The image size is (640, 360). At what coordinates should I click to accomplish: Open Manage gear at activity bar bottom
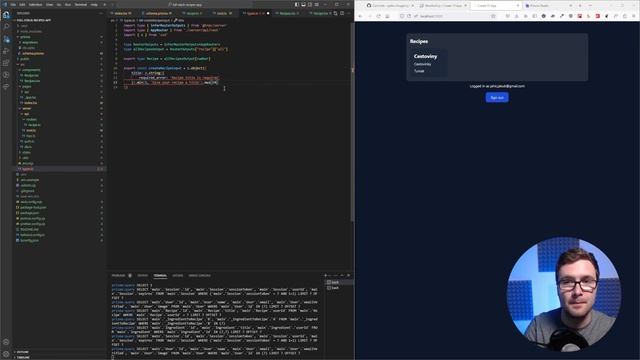pyautogui.click(x=6, y=354)
